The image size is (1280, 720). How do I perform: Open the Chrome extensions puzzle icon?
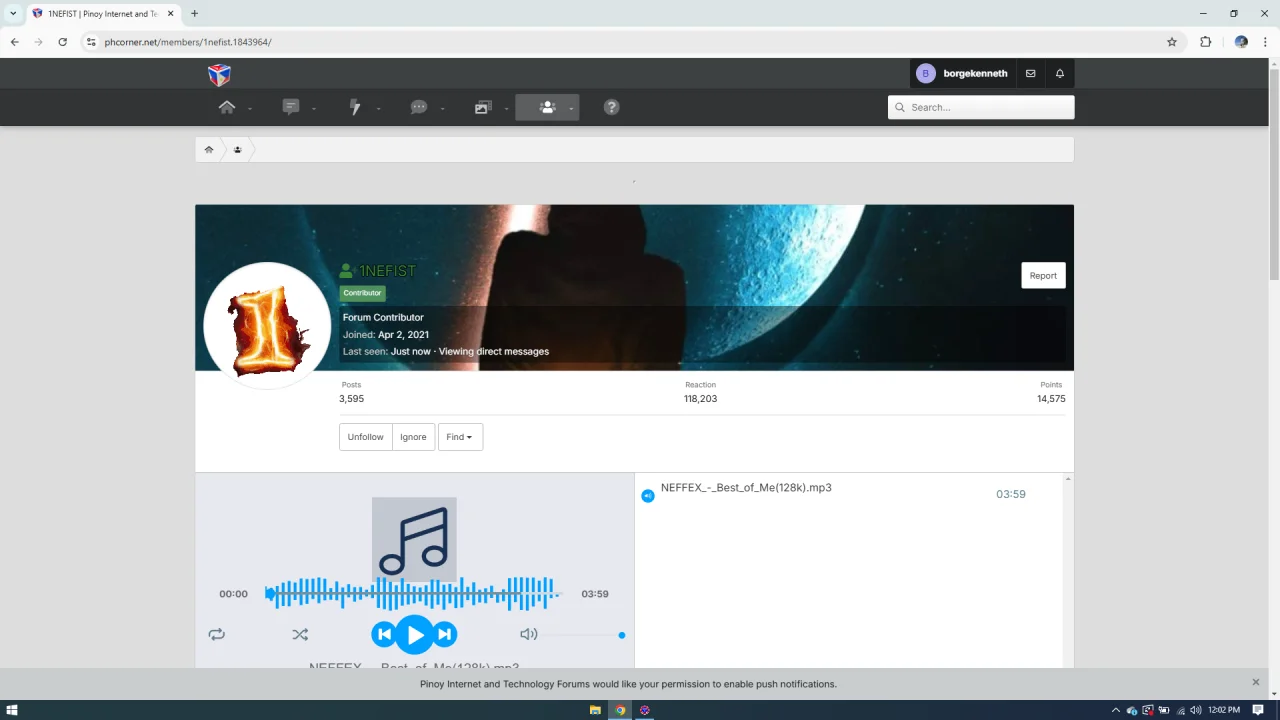coord(1205,42)
